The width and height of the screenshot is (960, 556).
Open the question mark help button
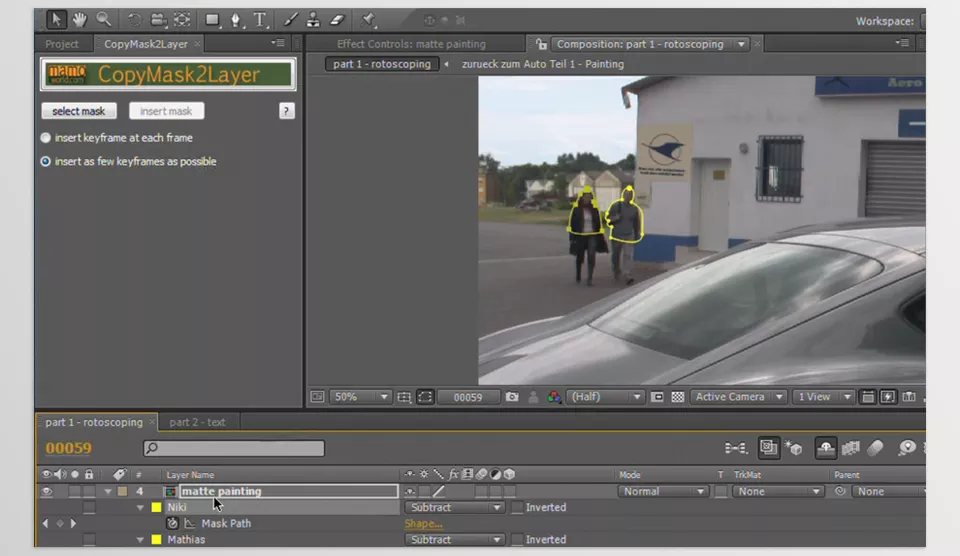(x=287, y=111)
